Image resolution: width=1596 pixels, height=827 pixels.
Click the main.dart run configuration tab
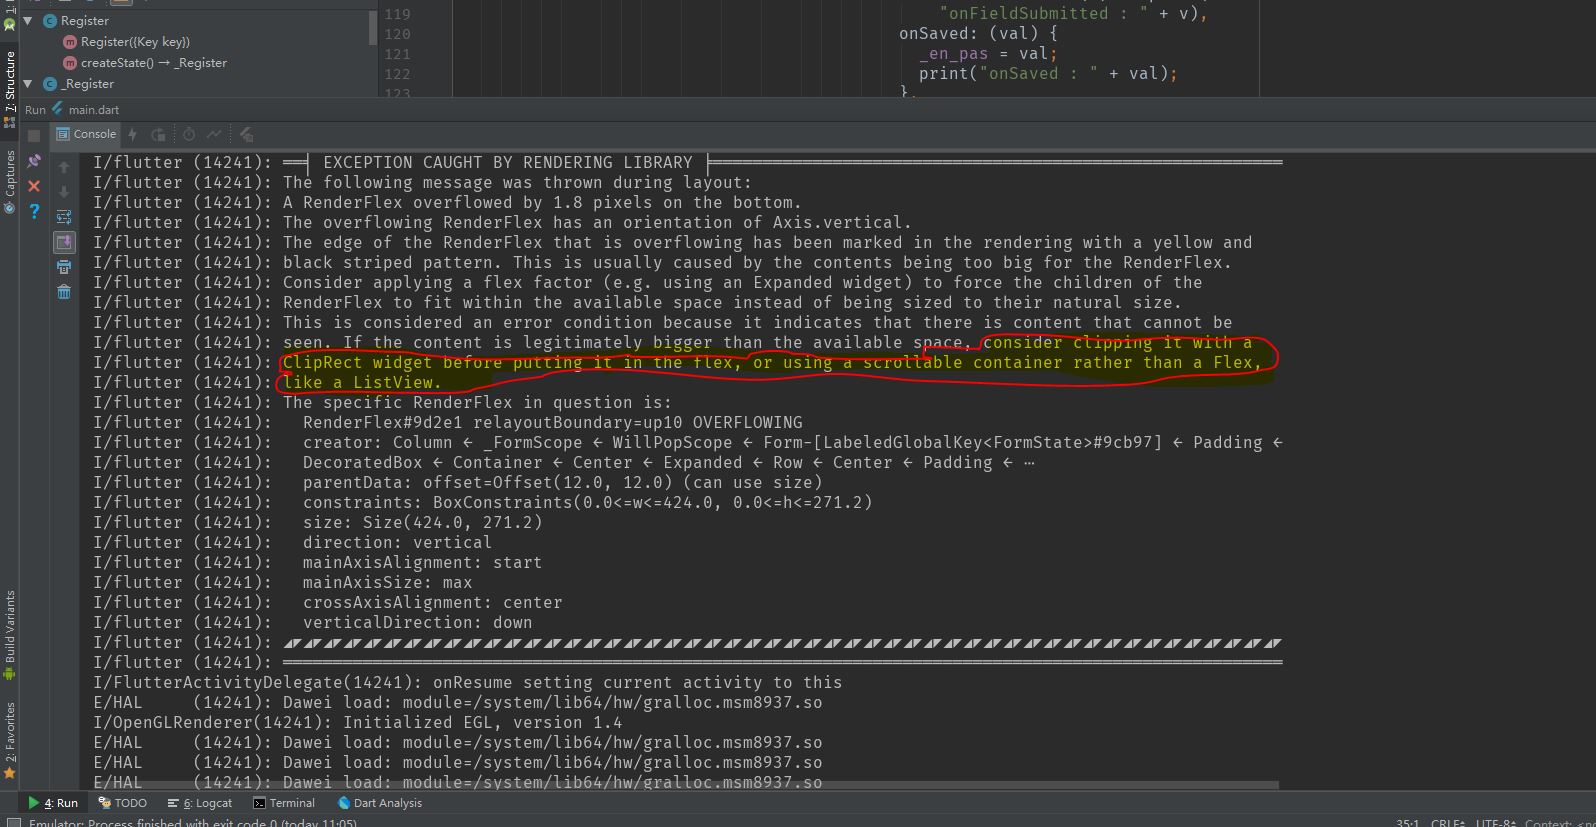pos(85,110)
